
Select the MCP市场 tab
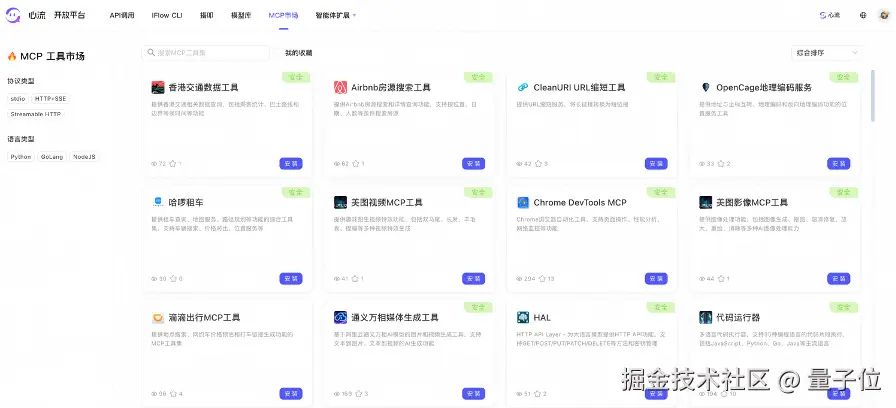tap(283, 15)
